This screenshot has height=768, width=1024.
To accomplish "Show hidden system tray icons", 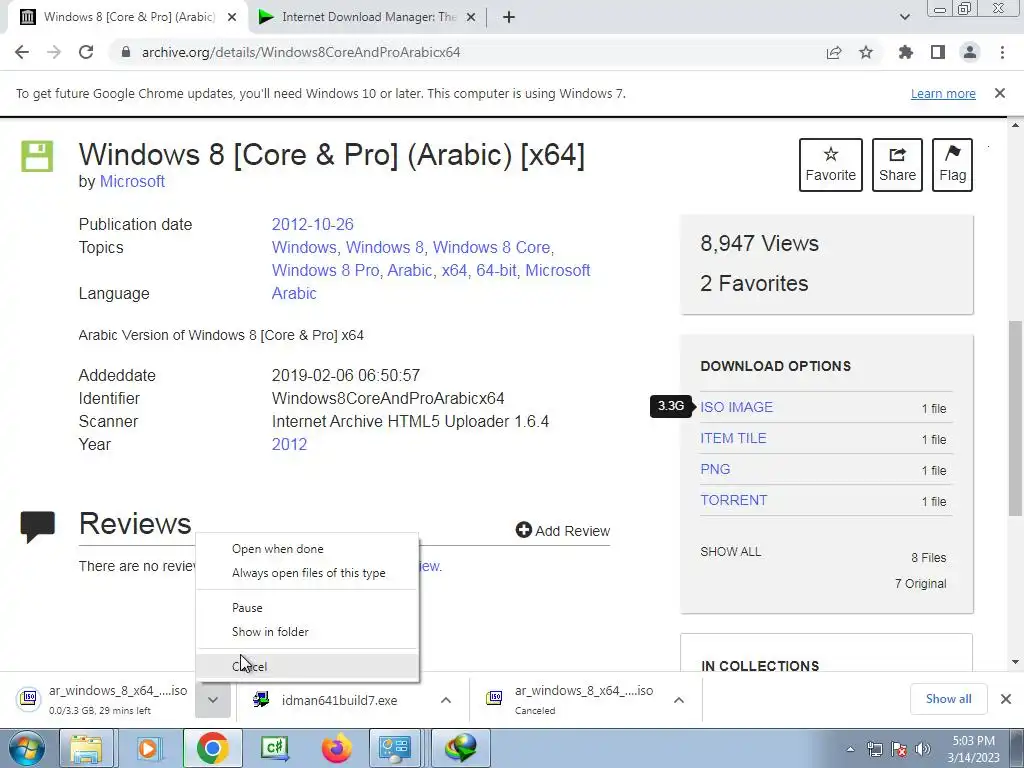I will [x=850, y=749].
